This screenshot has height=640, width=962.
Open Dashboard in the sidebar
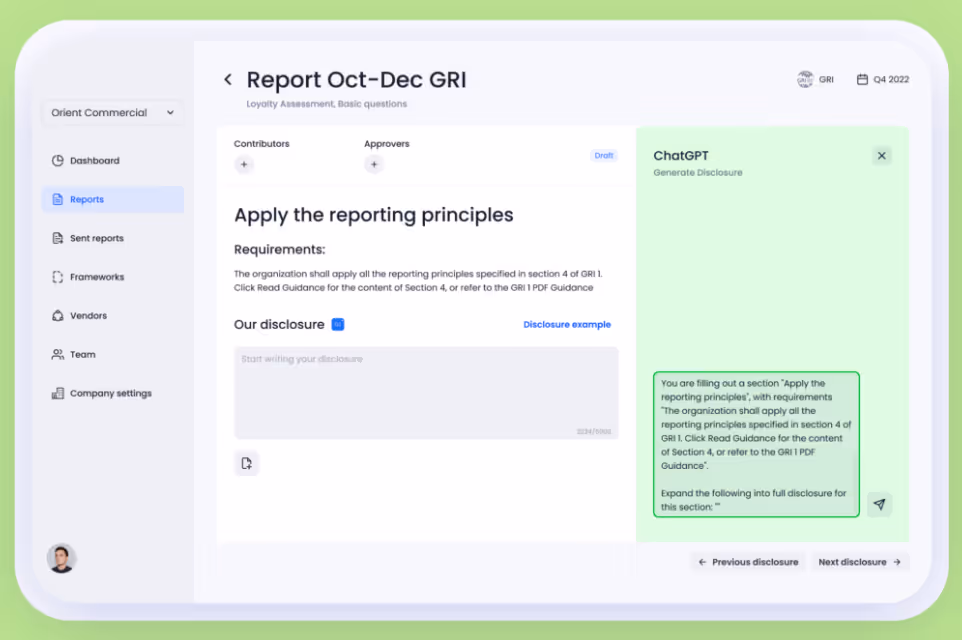pos(113,161)
